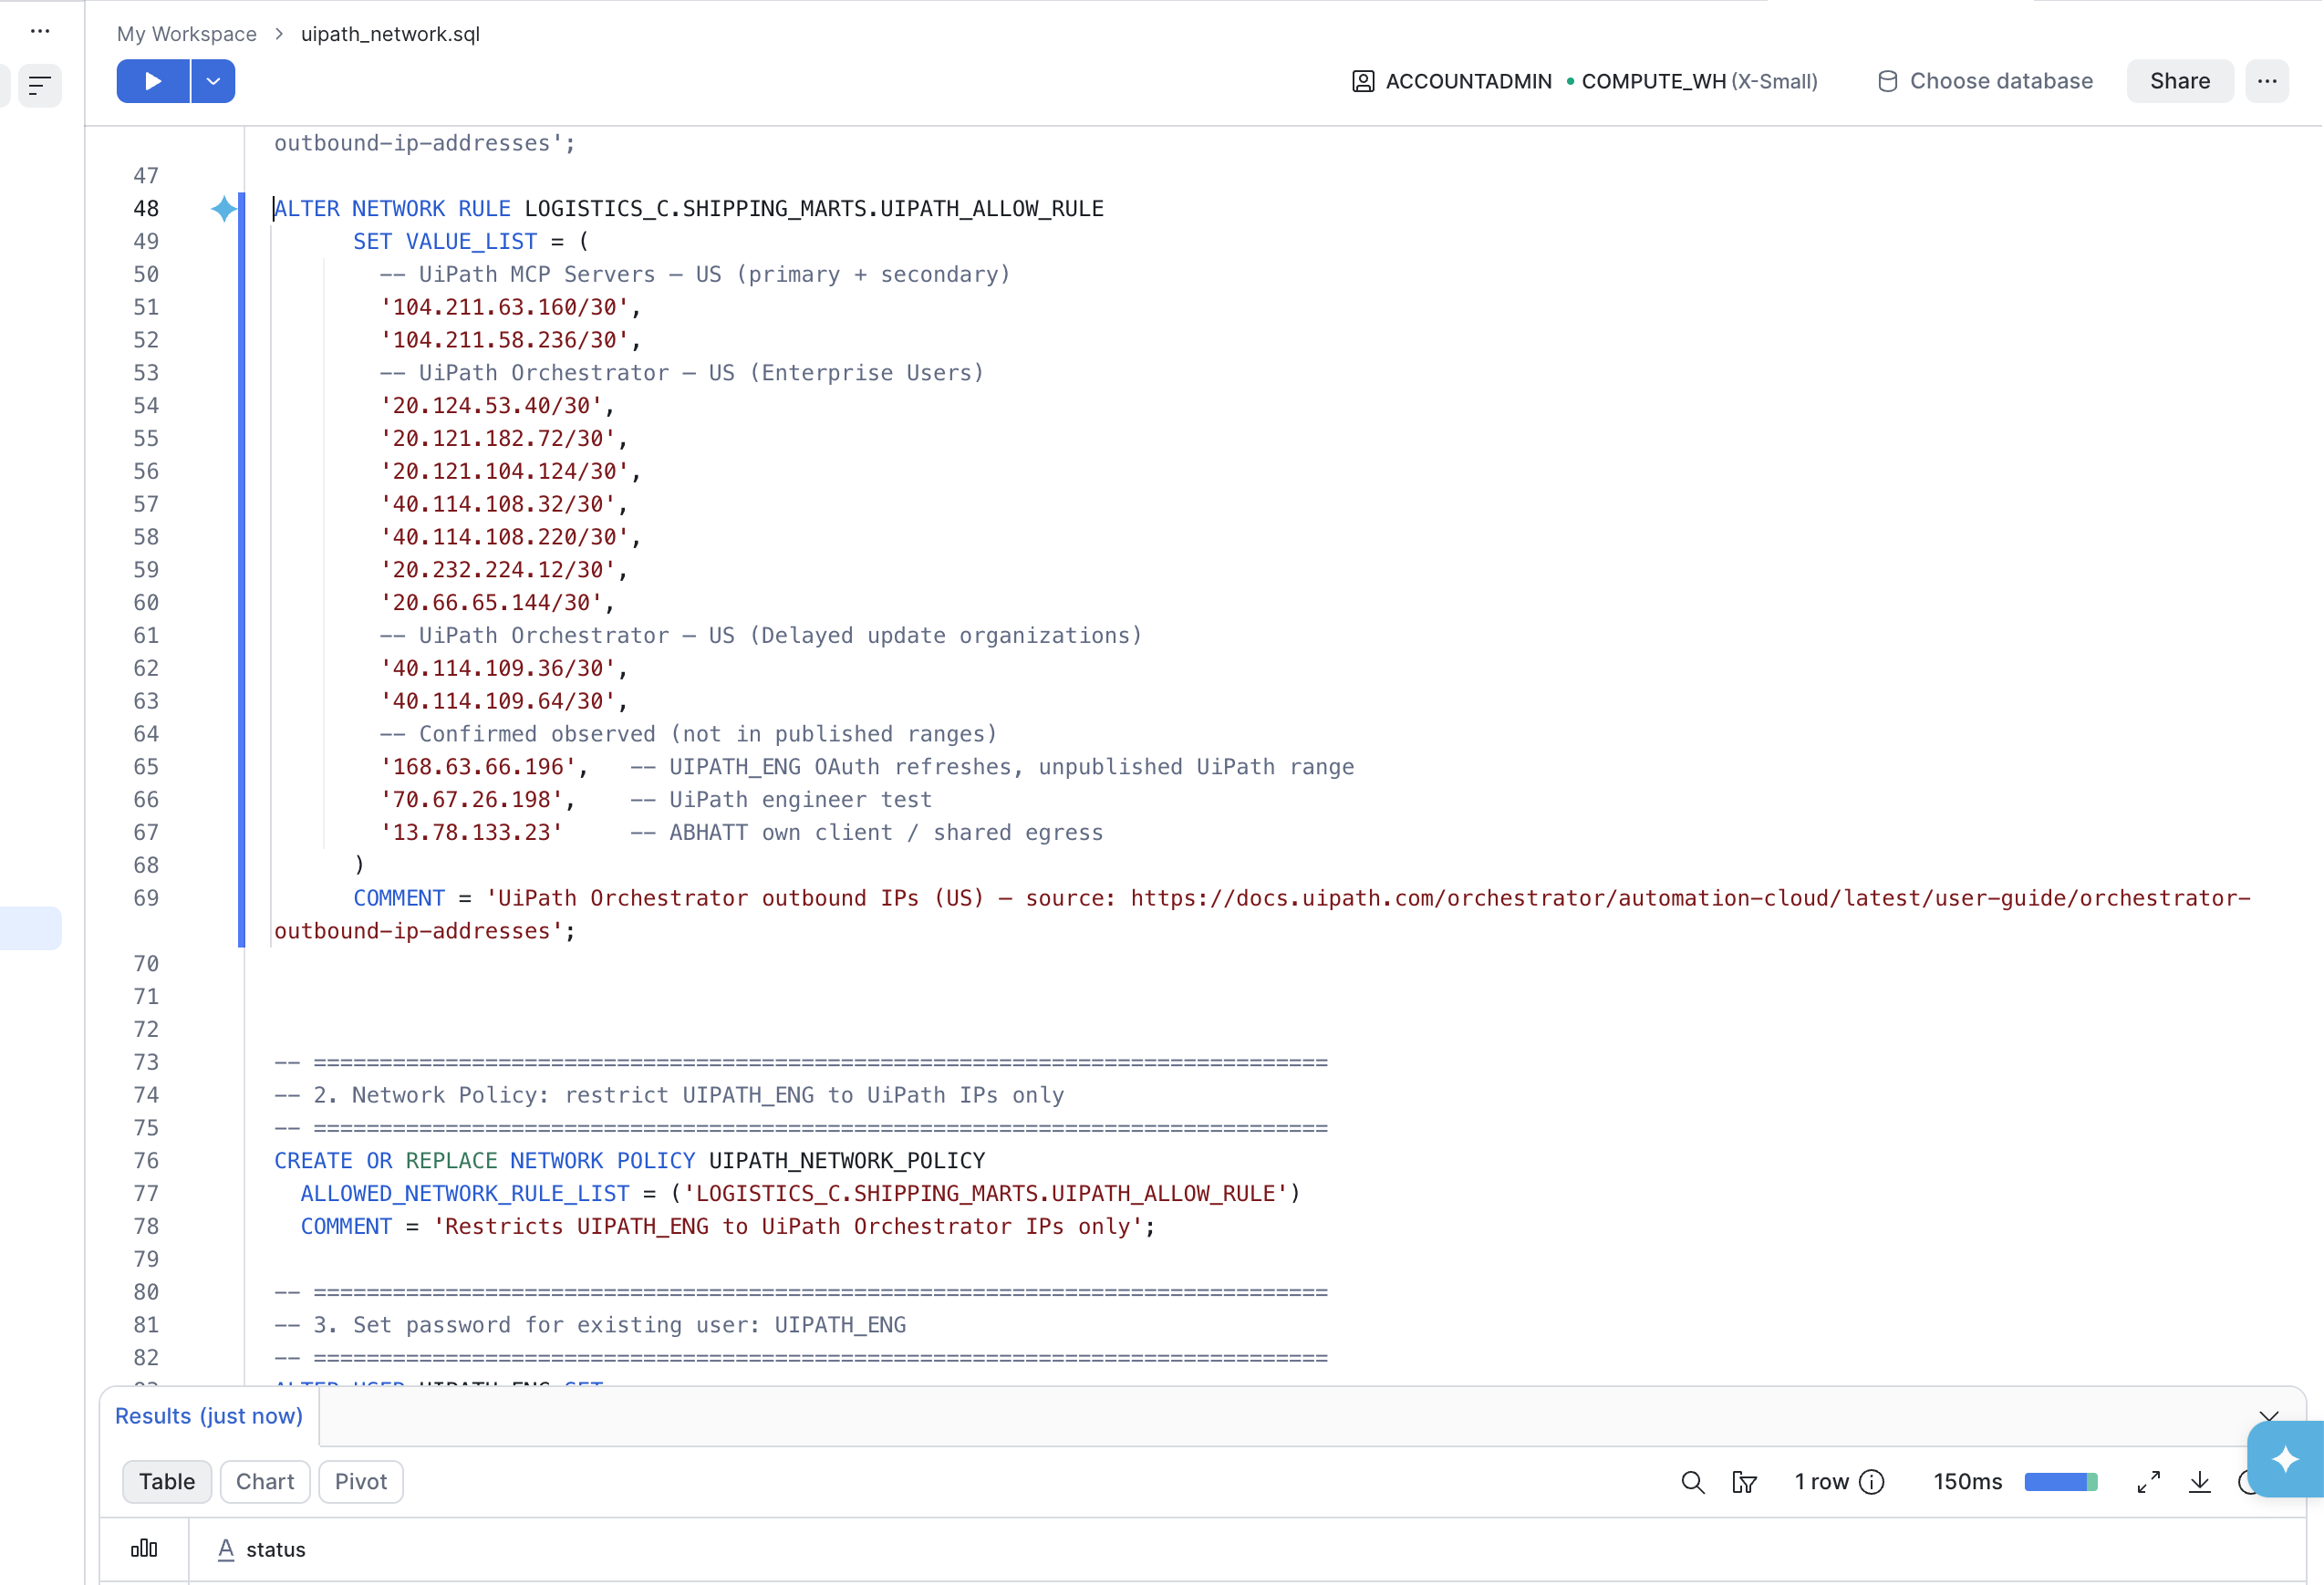Click the query duration progress bar
Viewport: 2324px width, 1585px height.
2061,1482
